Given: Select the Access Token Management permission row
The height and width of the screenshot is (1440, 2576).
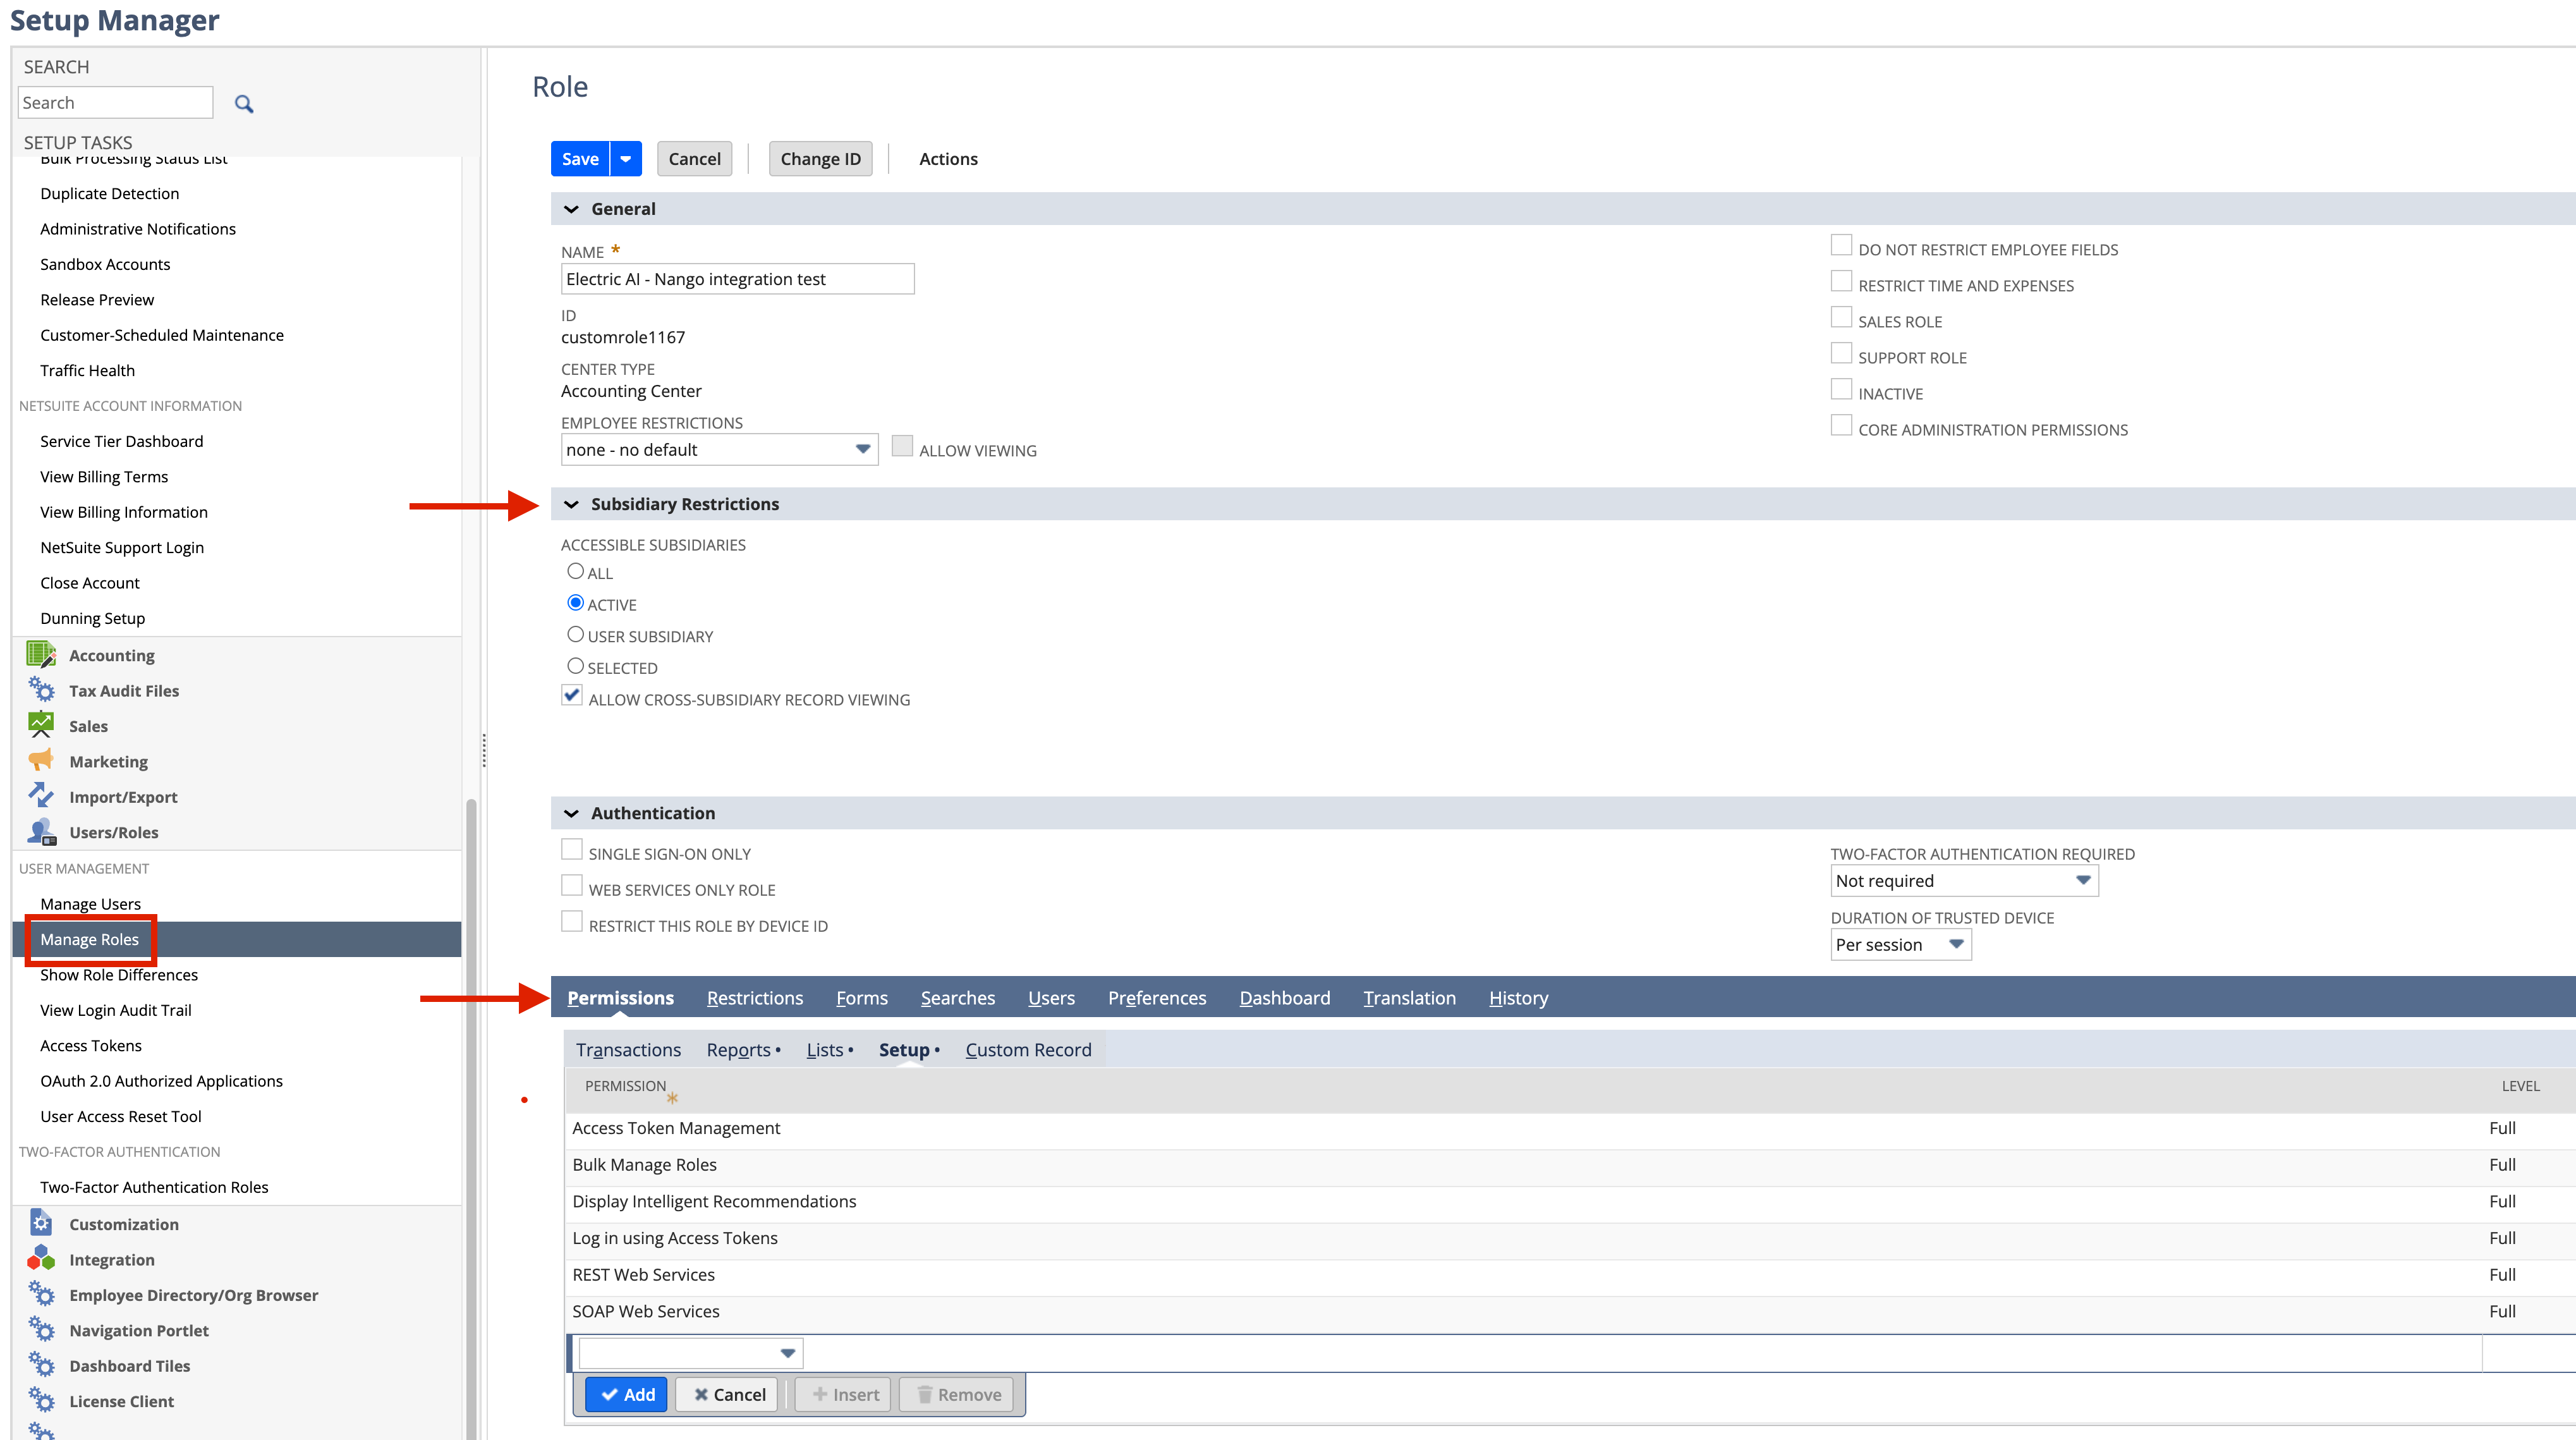Looking at the screenshot, I should 1569,1128.
